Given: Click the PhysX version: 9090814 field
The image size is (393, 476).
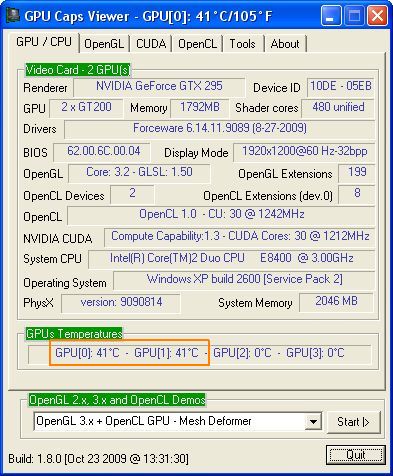Looking at the screenshot, I should (121, 303).
